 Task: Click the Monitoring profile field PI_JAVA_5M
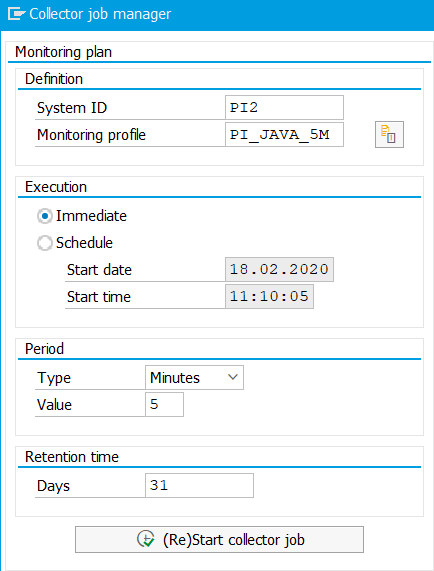click(284, 134)
